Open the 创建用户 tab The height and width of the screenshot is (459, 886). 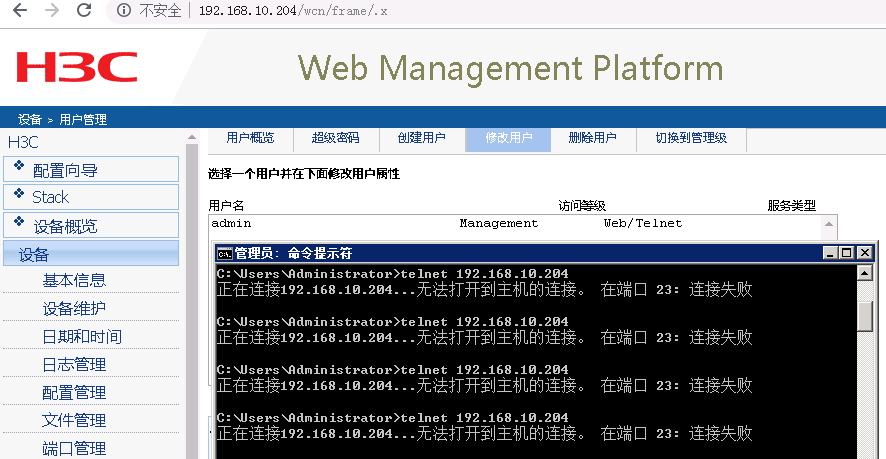click(x=422, y=138)
